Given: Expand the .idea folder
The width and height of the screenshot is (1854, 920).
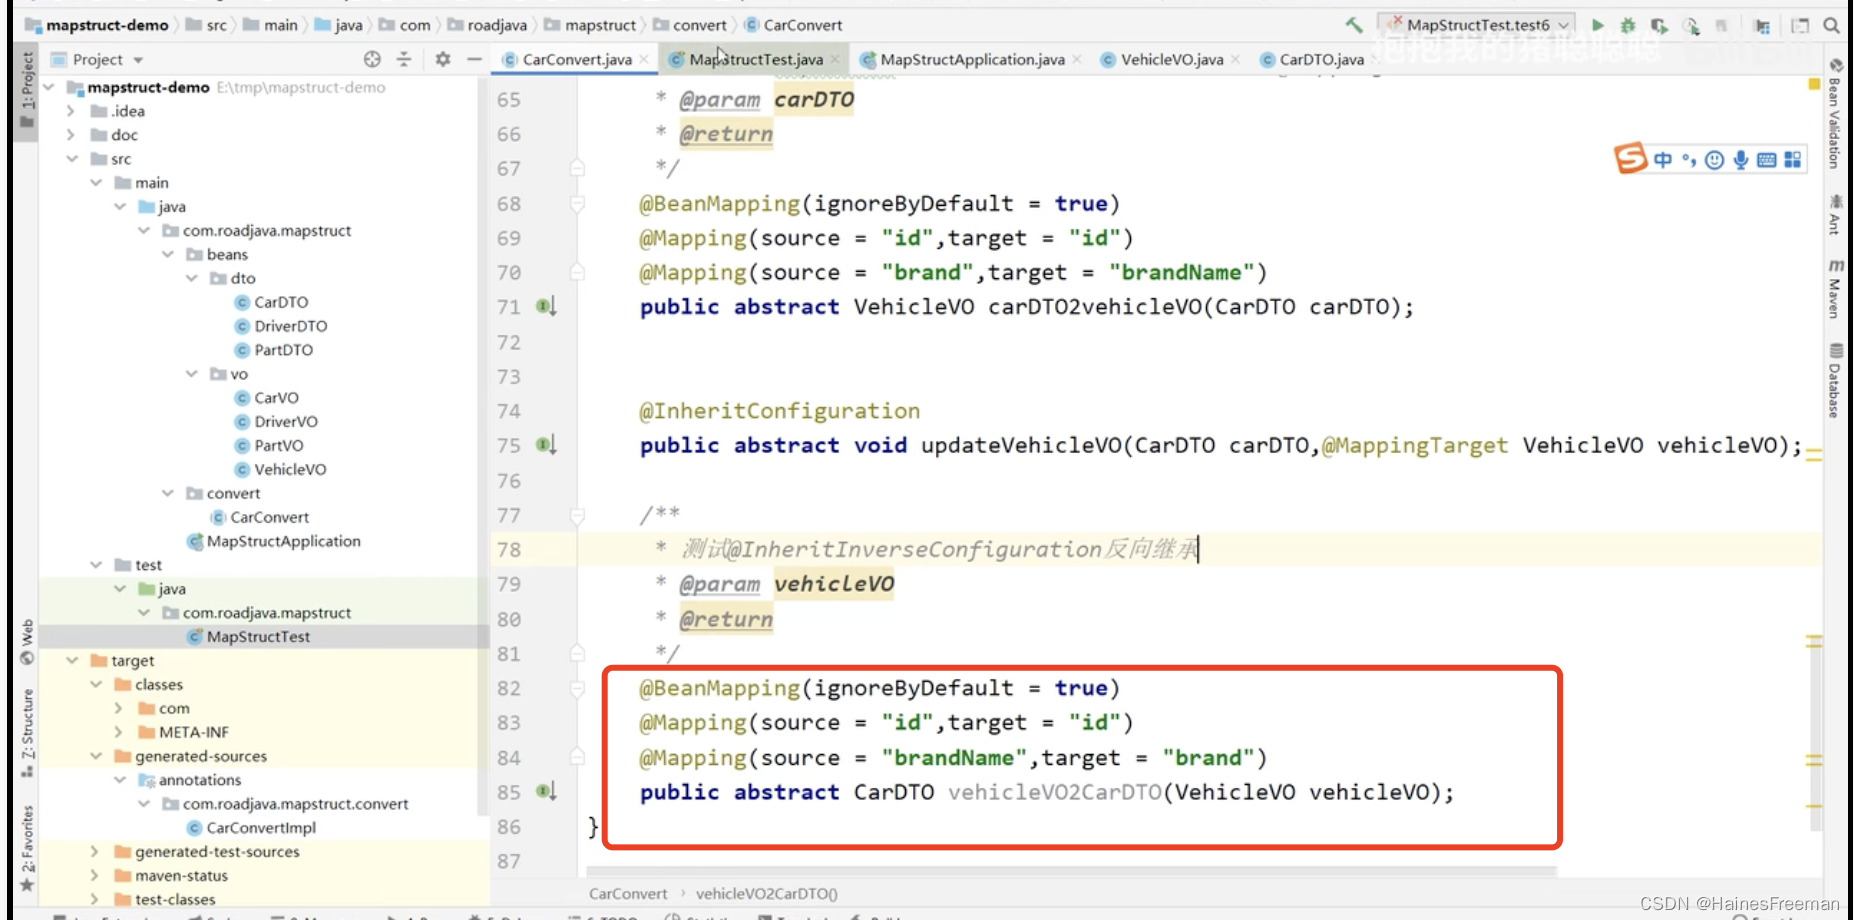Looking at the screenshot, I should (x=71, y=111).
